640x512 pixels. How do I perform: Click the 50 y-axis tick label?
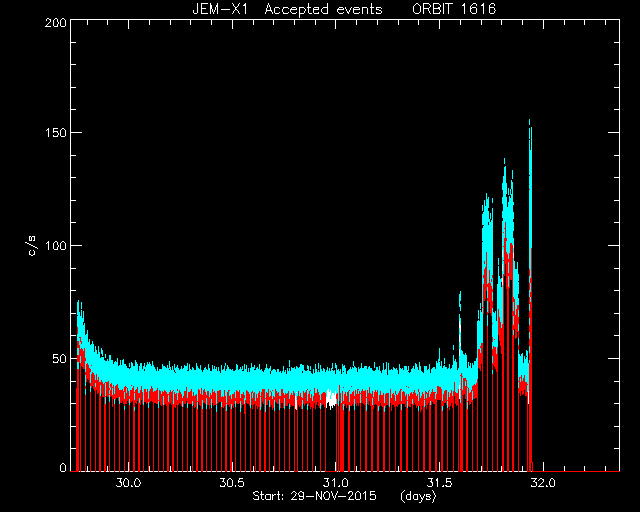(x=59, y=359)
